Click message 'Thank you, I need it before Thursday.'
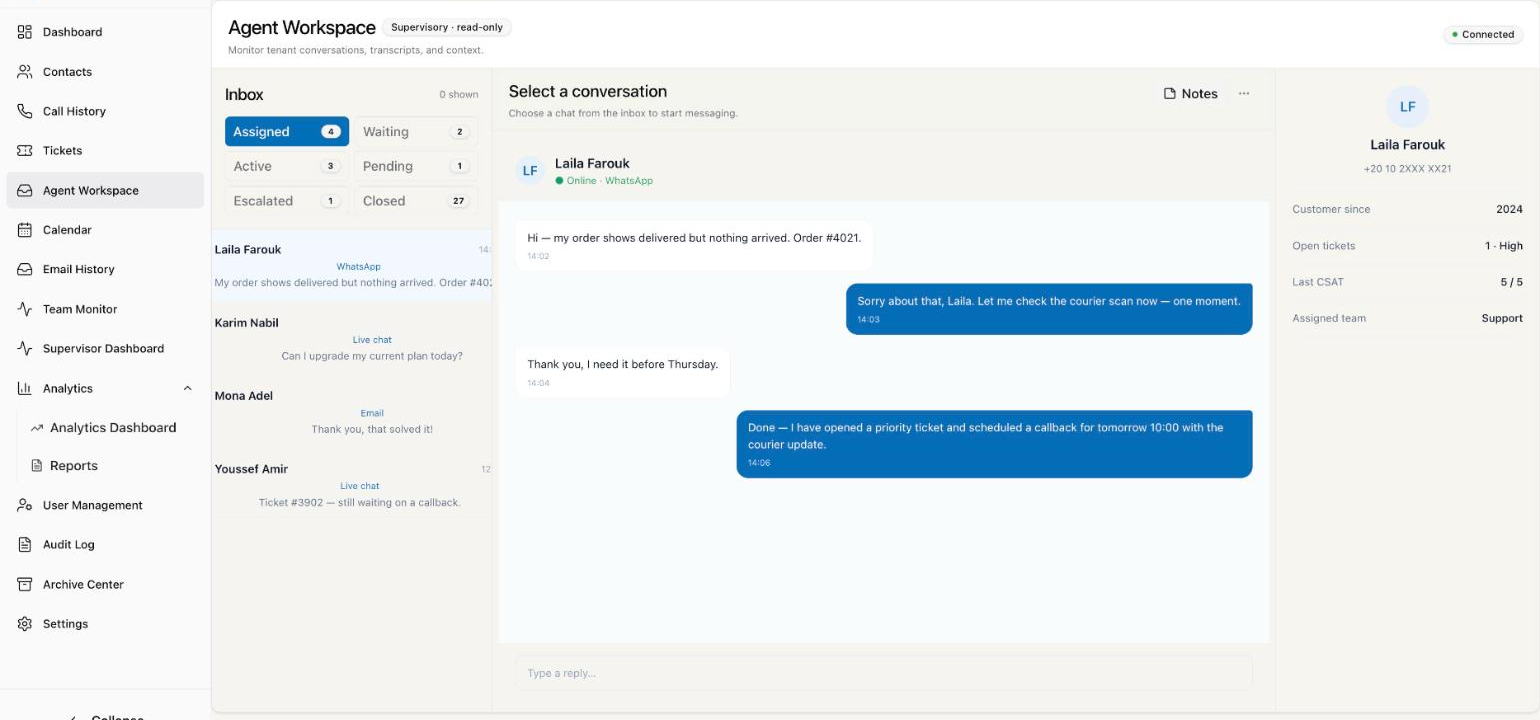Viewport: 1540px width, 720px height. [623, 370]
